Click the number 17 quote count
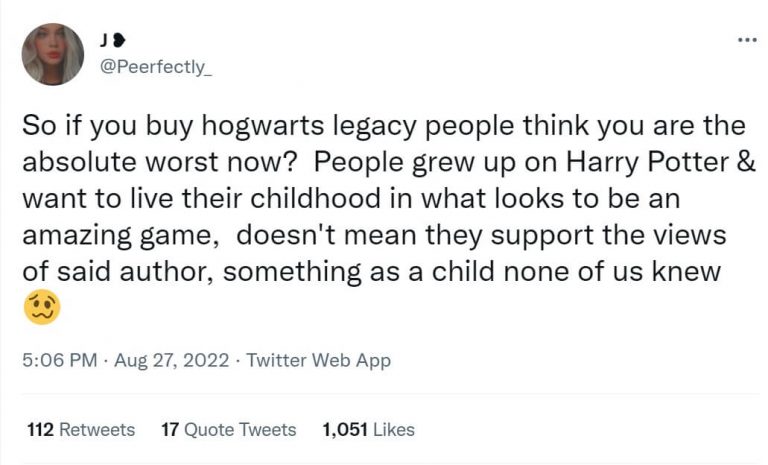 pos(170,430)
